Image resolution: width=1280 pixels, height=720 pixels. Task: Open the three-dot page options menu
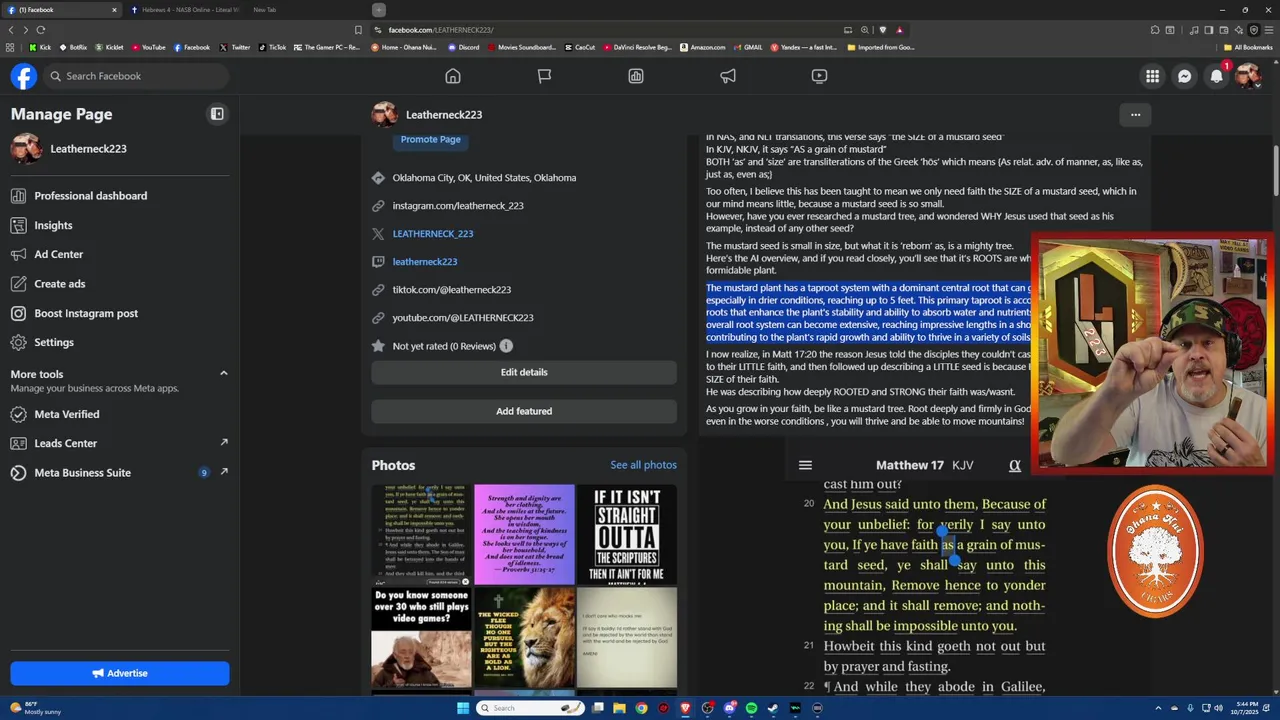[x=1135, y=115]
